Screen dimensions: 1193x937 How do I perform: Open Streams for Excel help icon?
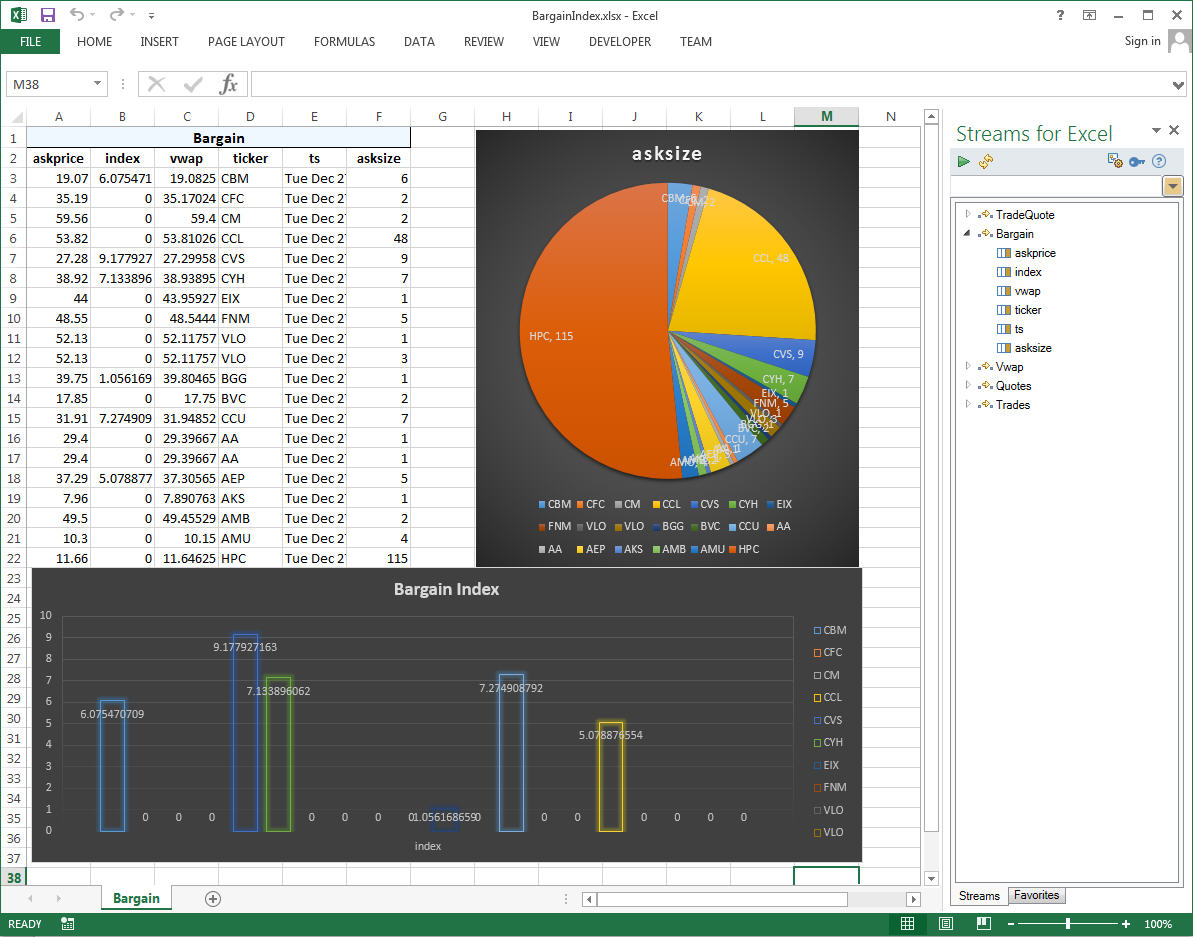click(1160, 160)
